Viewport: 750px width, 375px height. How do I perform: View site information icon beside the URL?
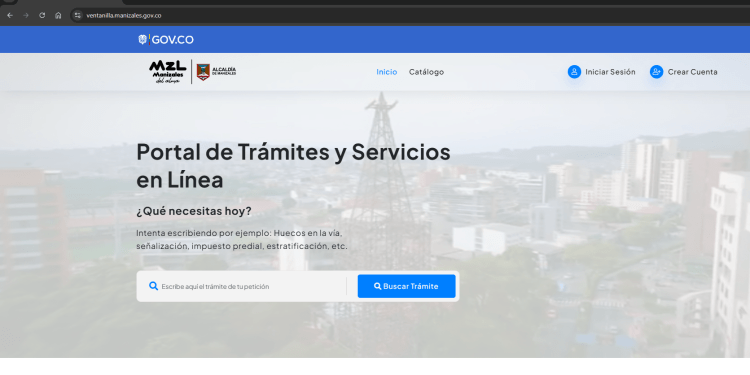coord(77,15)
